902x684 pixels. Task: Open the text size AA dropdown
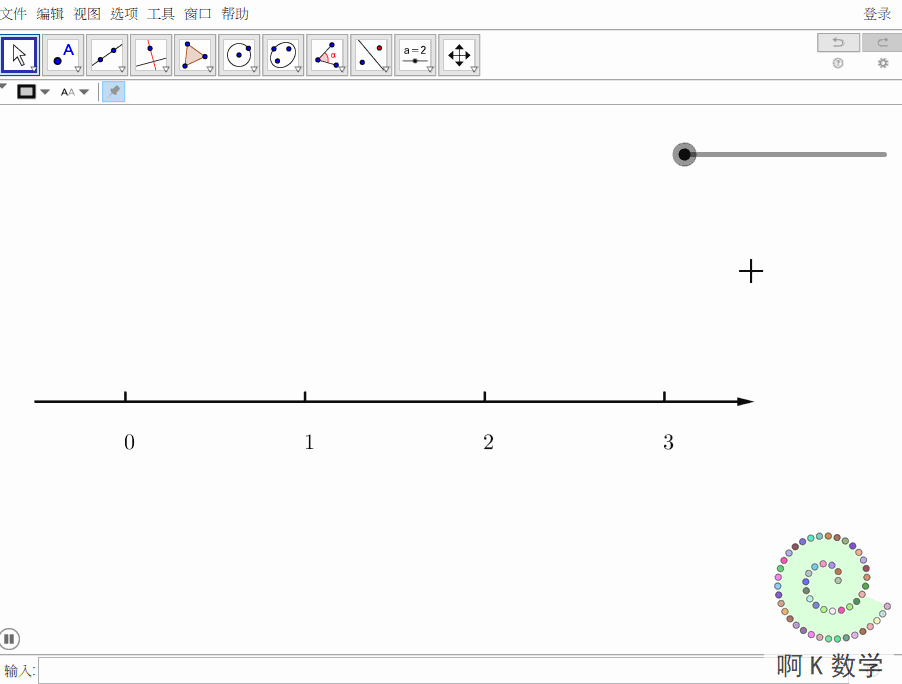[x=75, y=92]
